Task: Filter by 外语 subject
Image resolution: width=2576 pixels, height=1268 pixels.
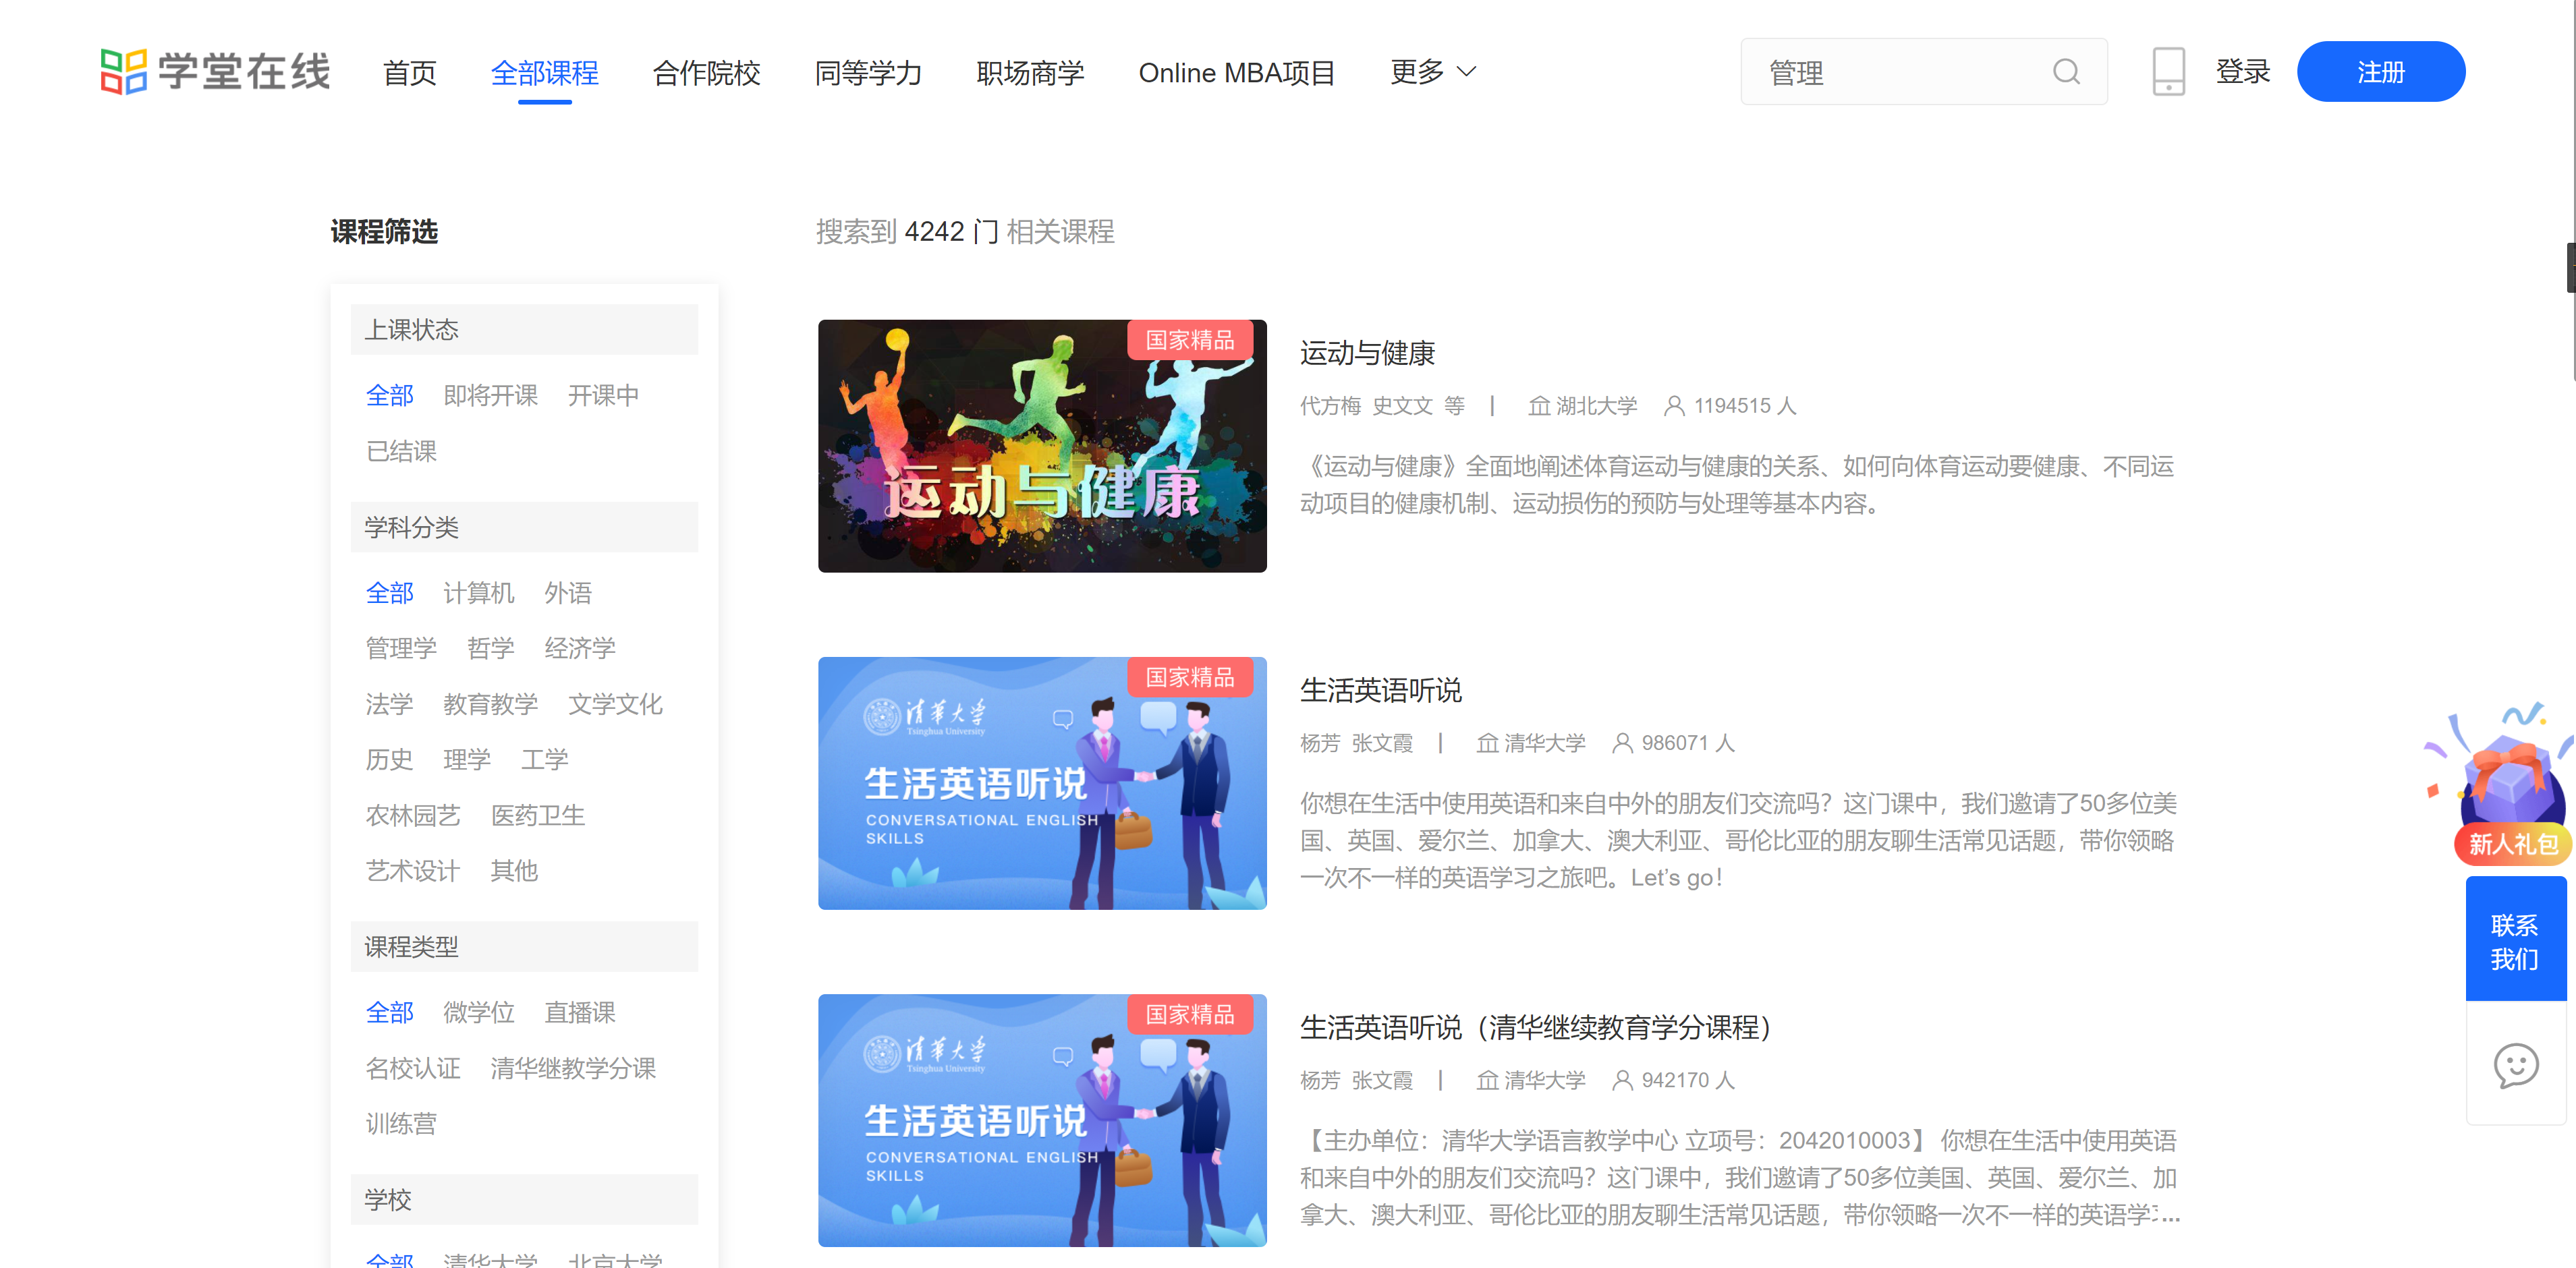Action: coord(567,593)
